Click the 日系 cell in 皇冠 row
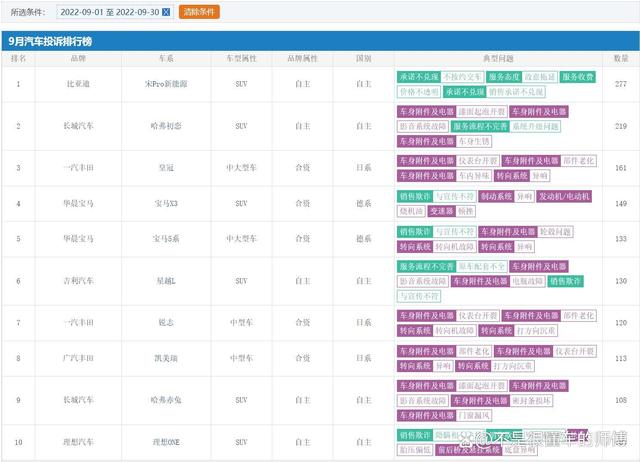 (x=363, y=168)
